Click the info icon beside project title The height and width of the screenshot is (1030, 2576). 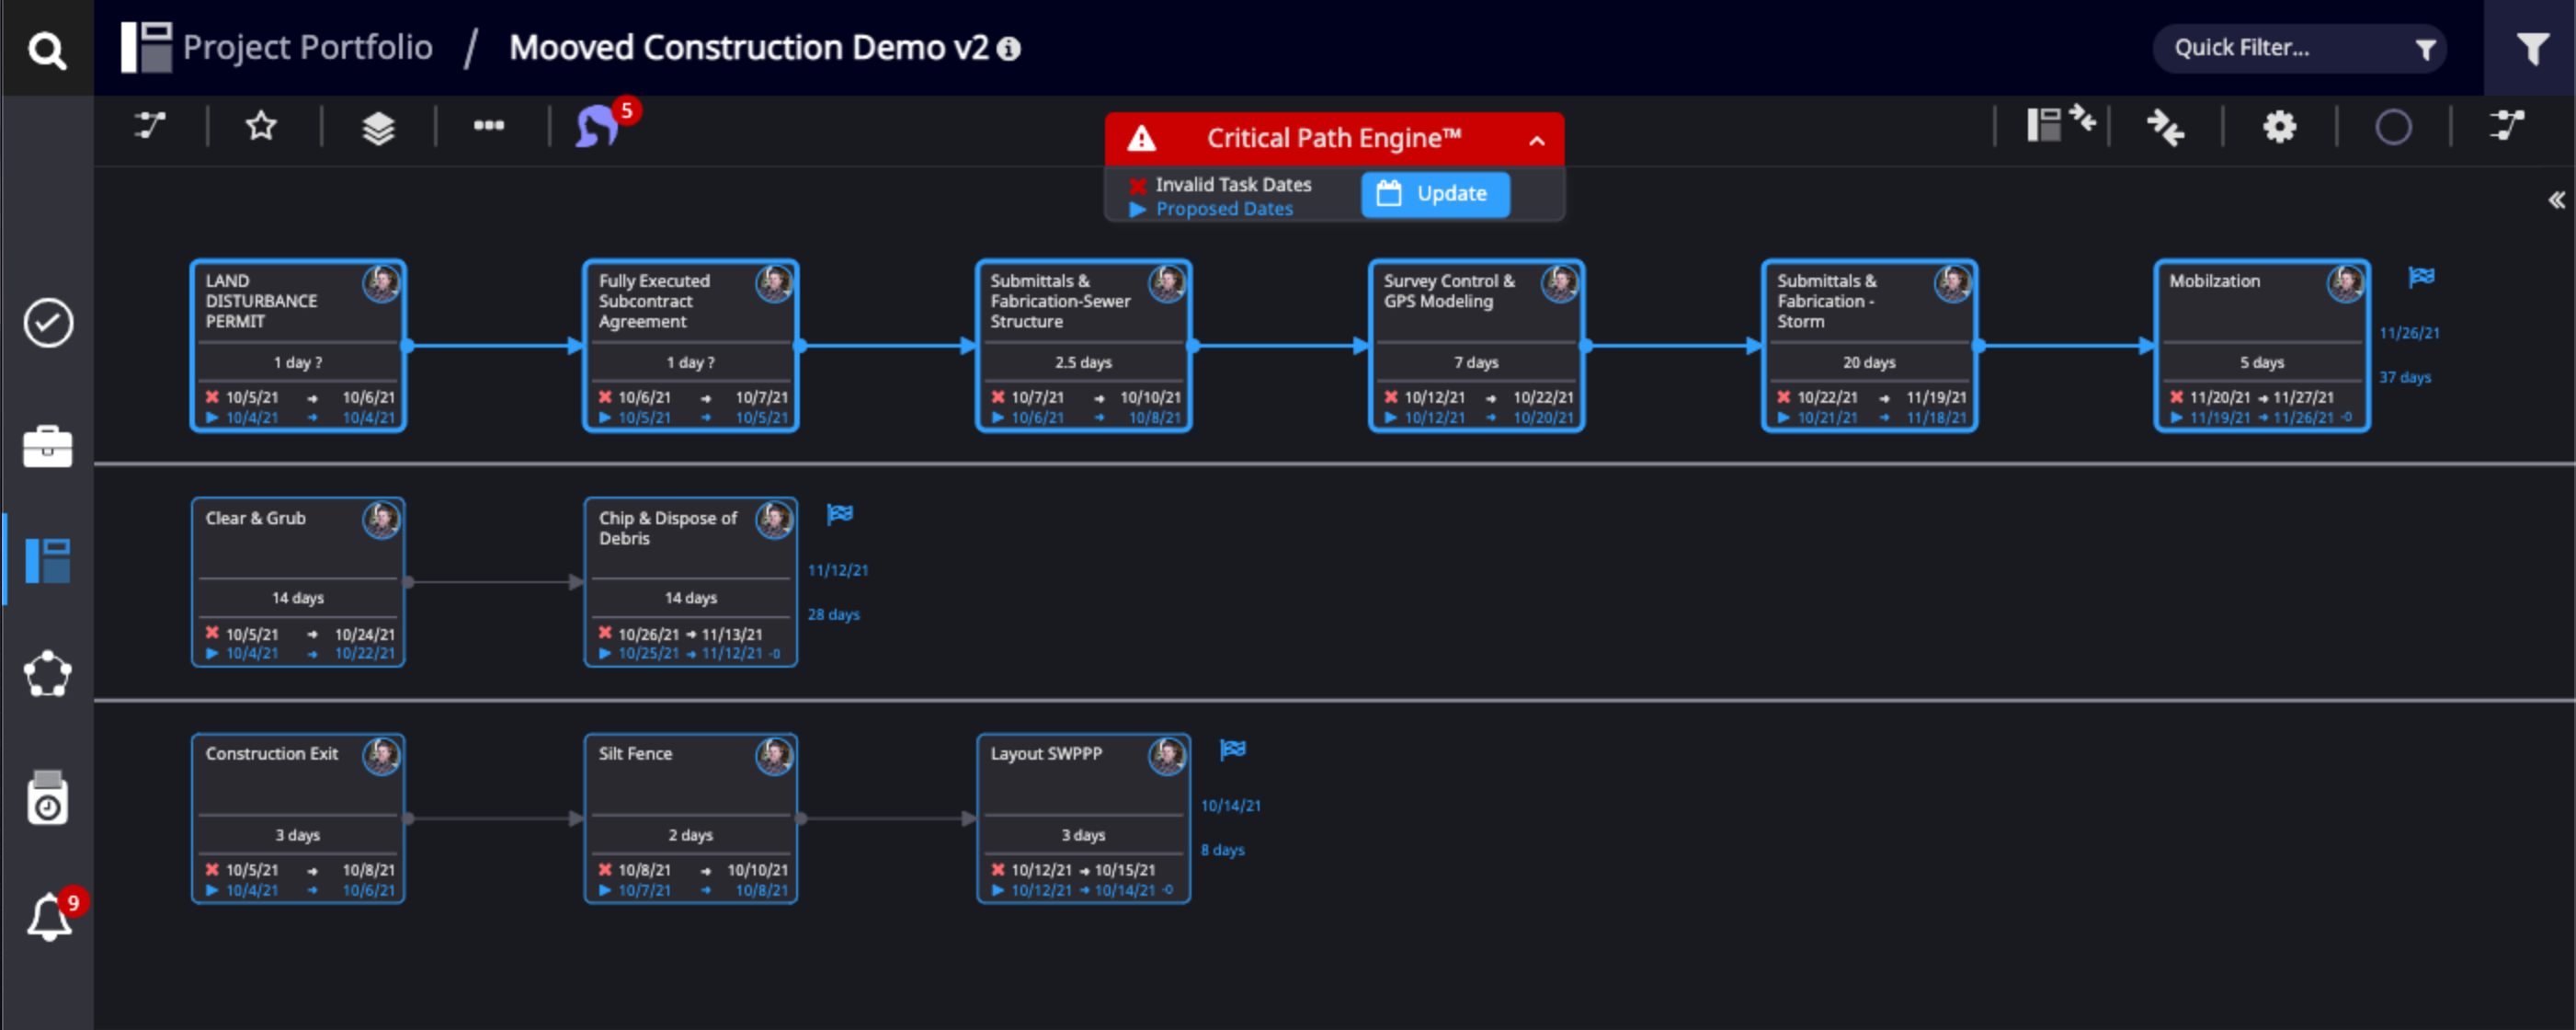tap(1009, 49)
